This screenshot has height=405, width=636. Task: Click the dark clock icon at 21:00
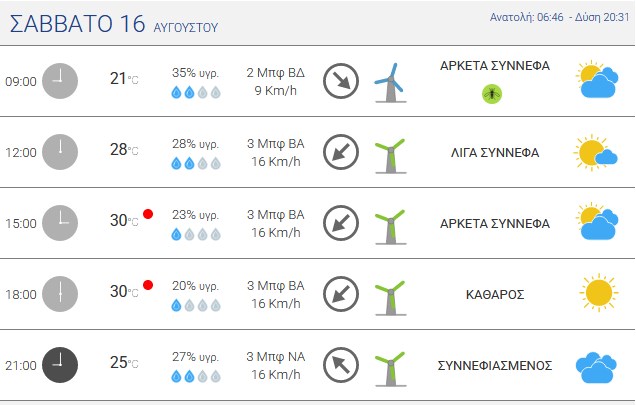tap(61, 363)
